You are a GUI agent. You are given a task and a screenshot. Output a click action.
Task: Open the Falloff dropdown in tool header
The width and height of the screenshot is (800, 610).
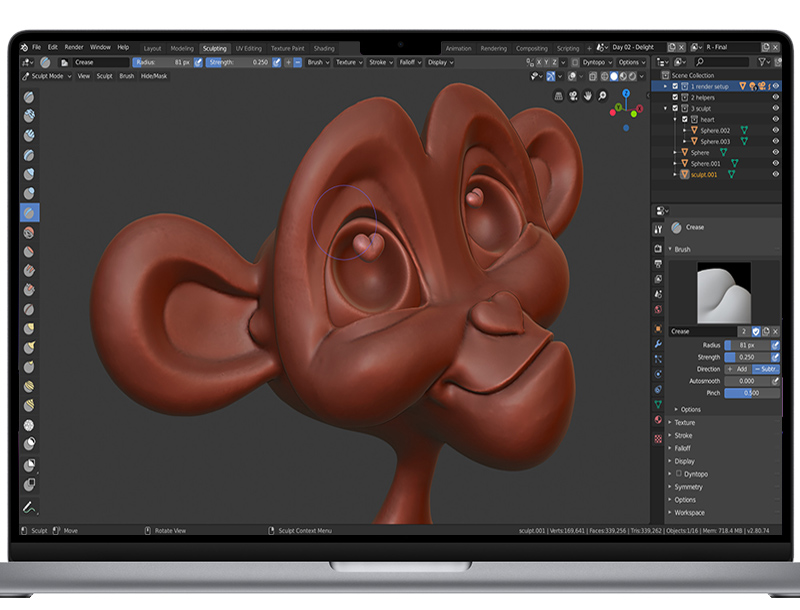pyautogui.click(x=410, y=62)
